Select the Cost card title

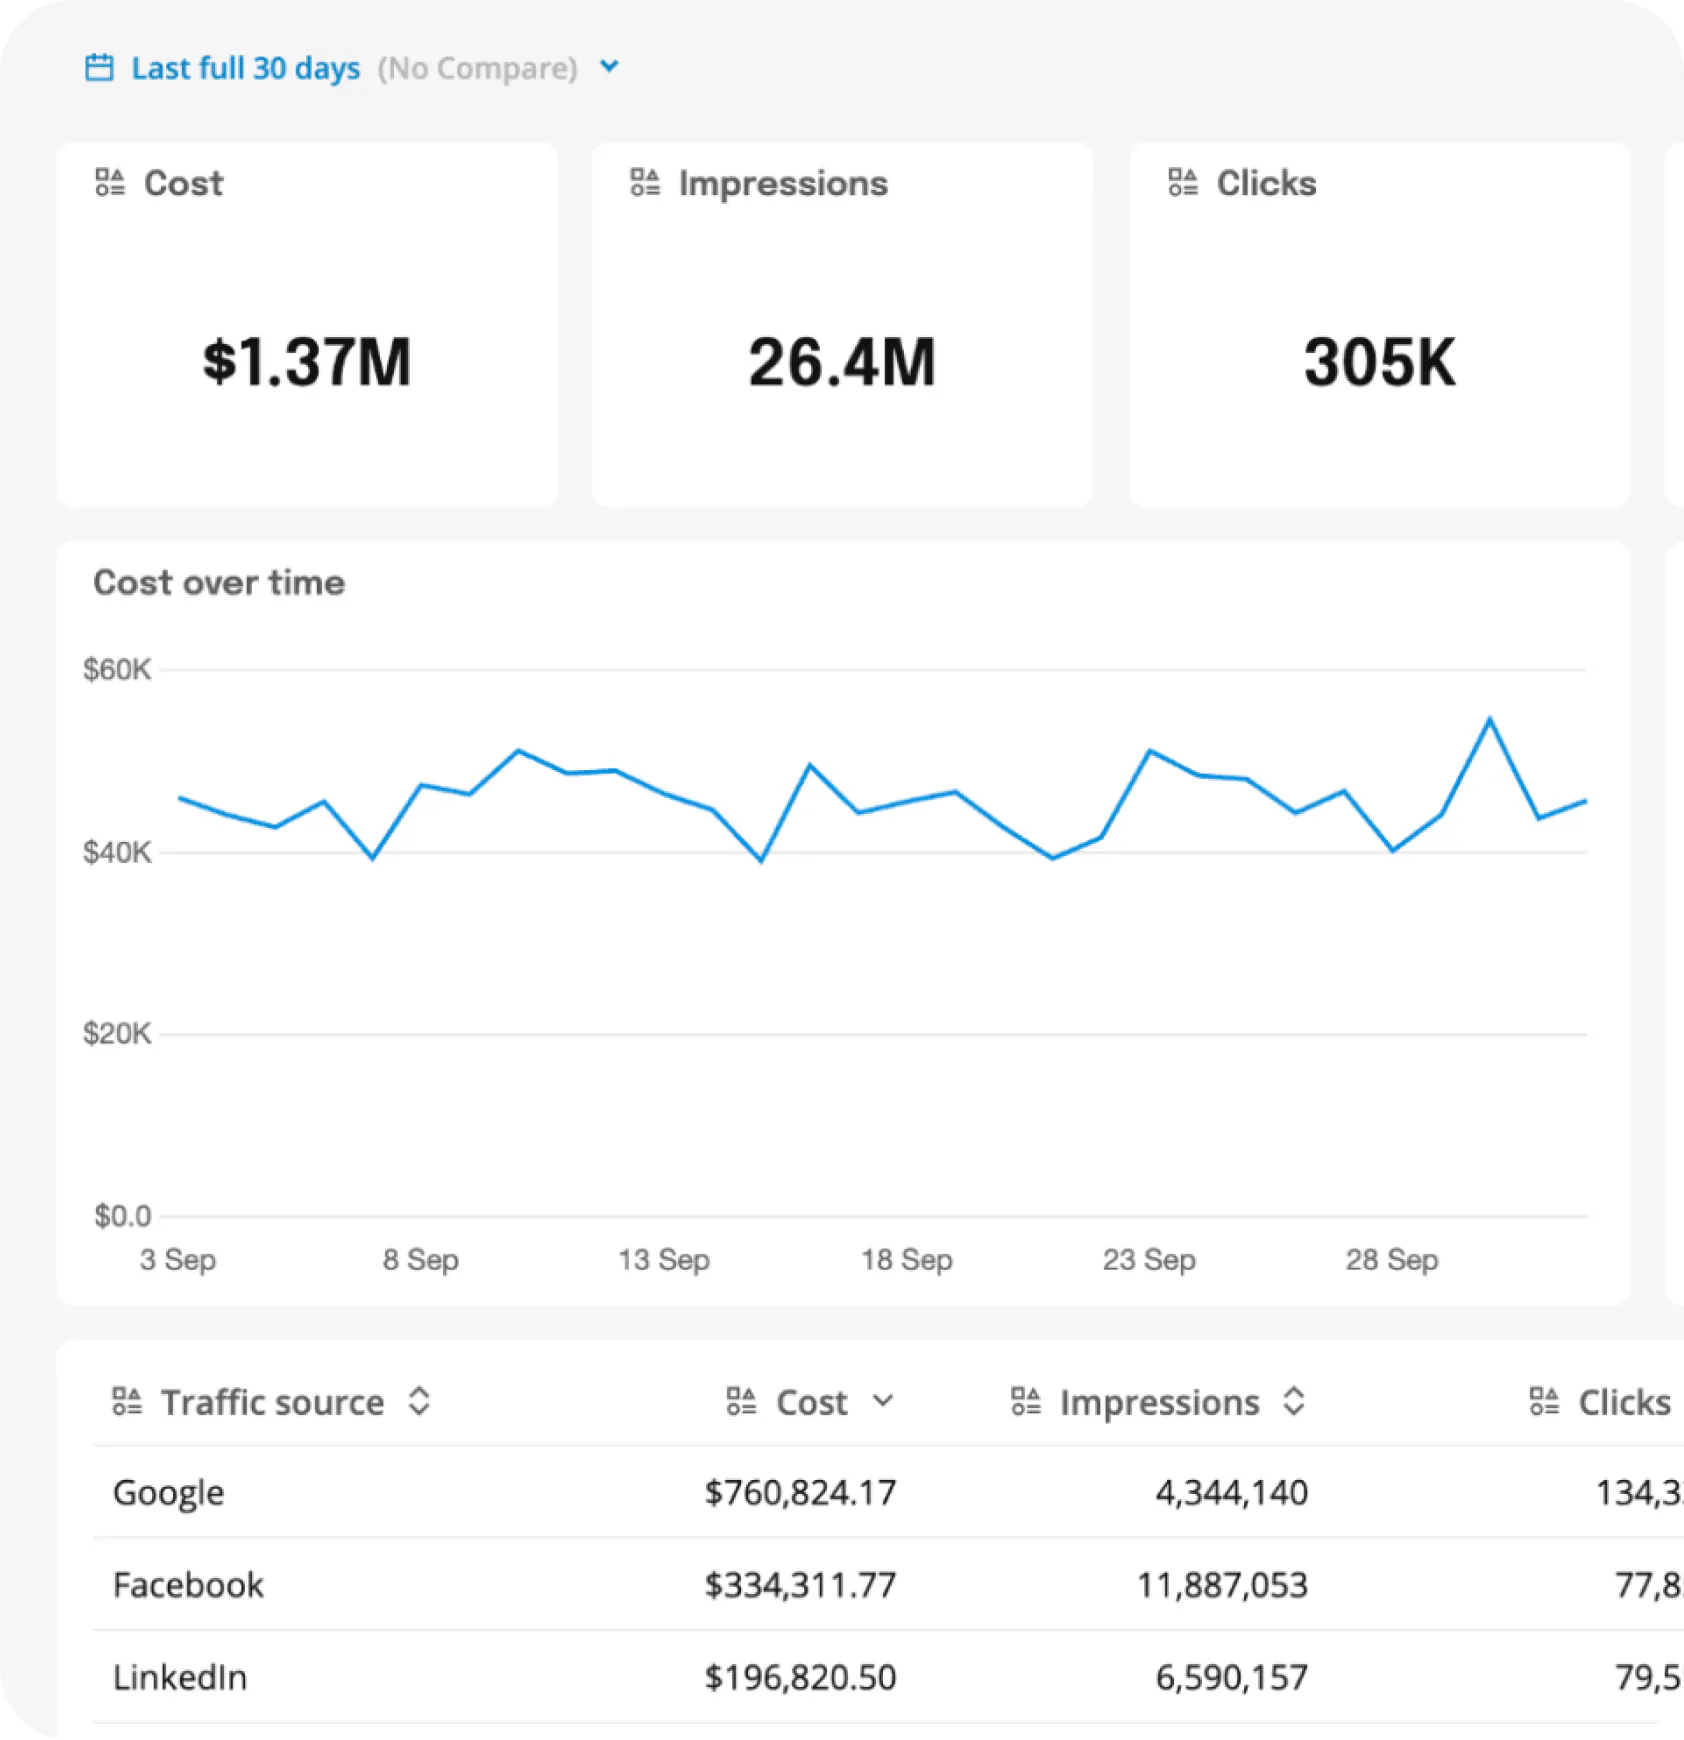point(184,183)
